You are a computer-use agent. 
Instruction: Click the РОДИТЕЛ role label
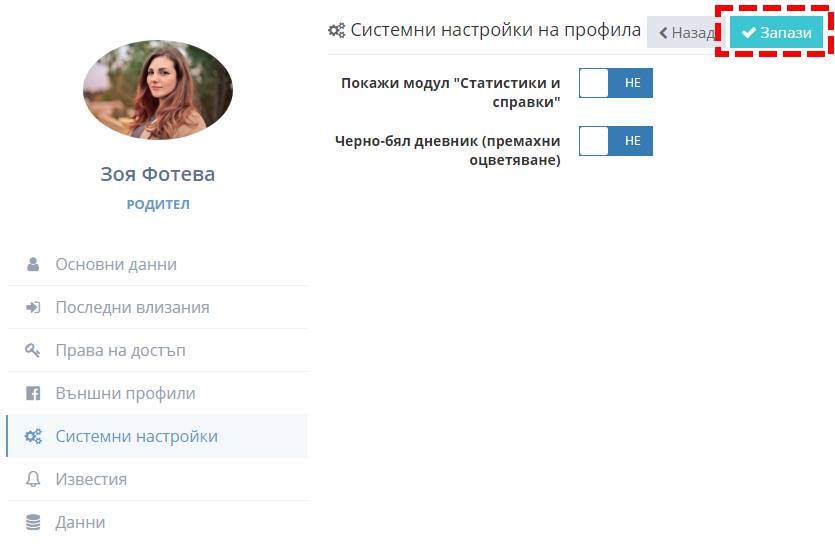158,205
